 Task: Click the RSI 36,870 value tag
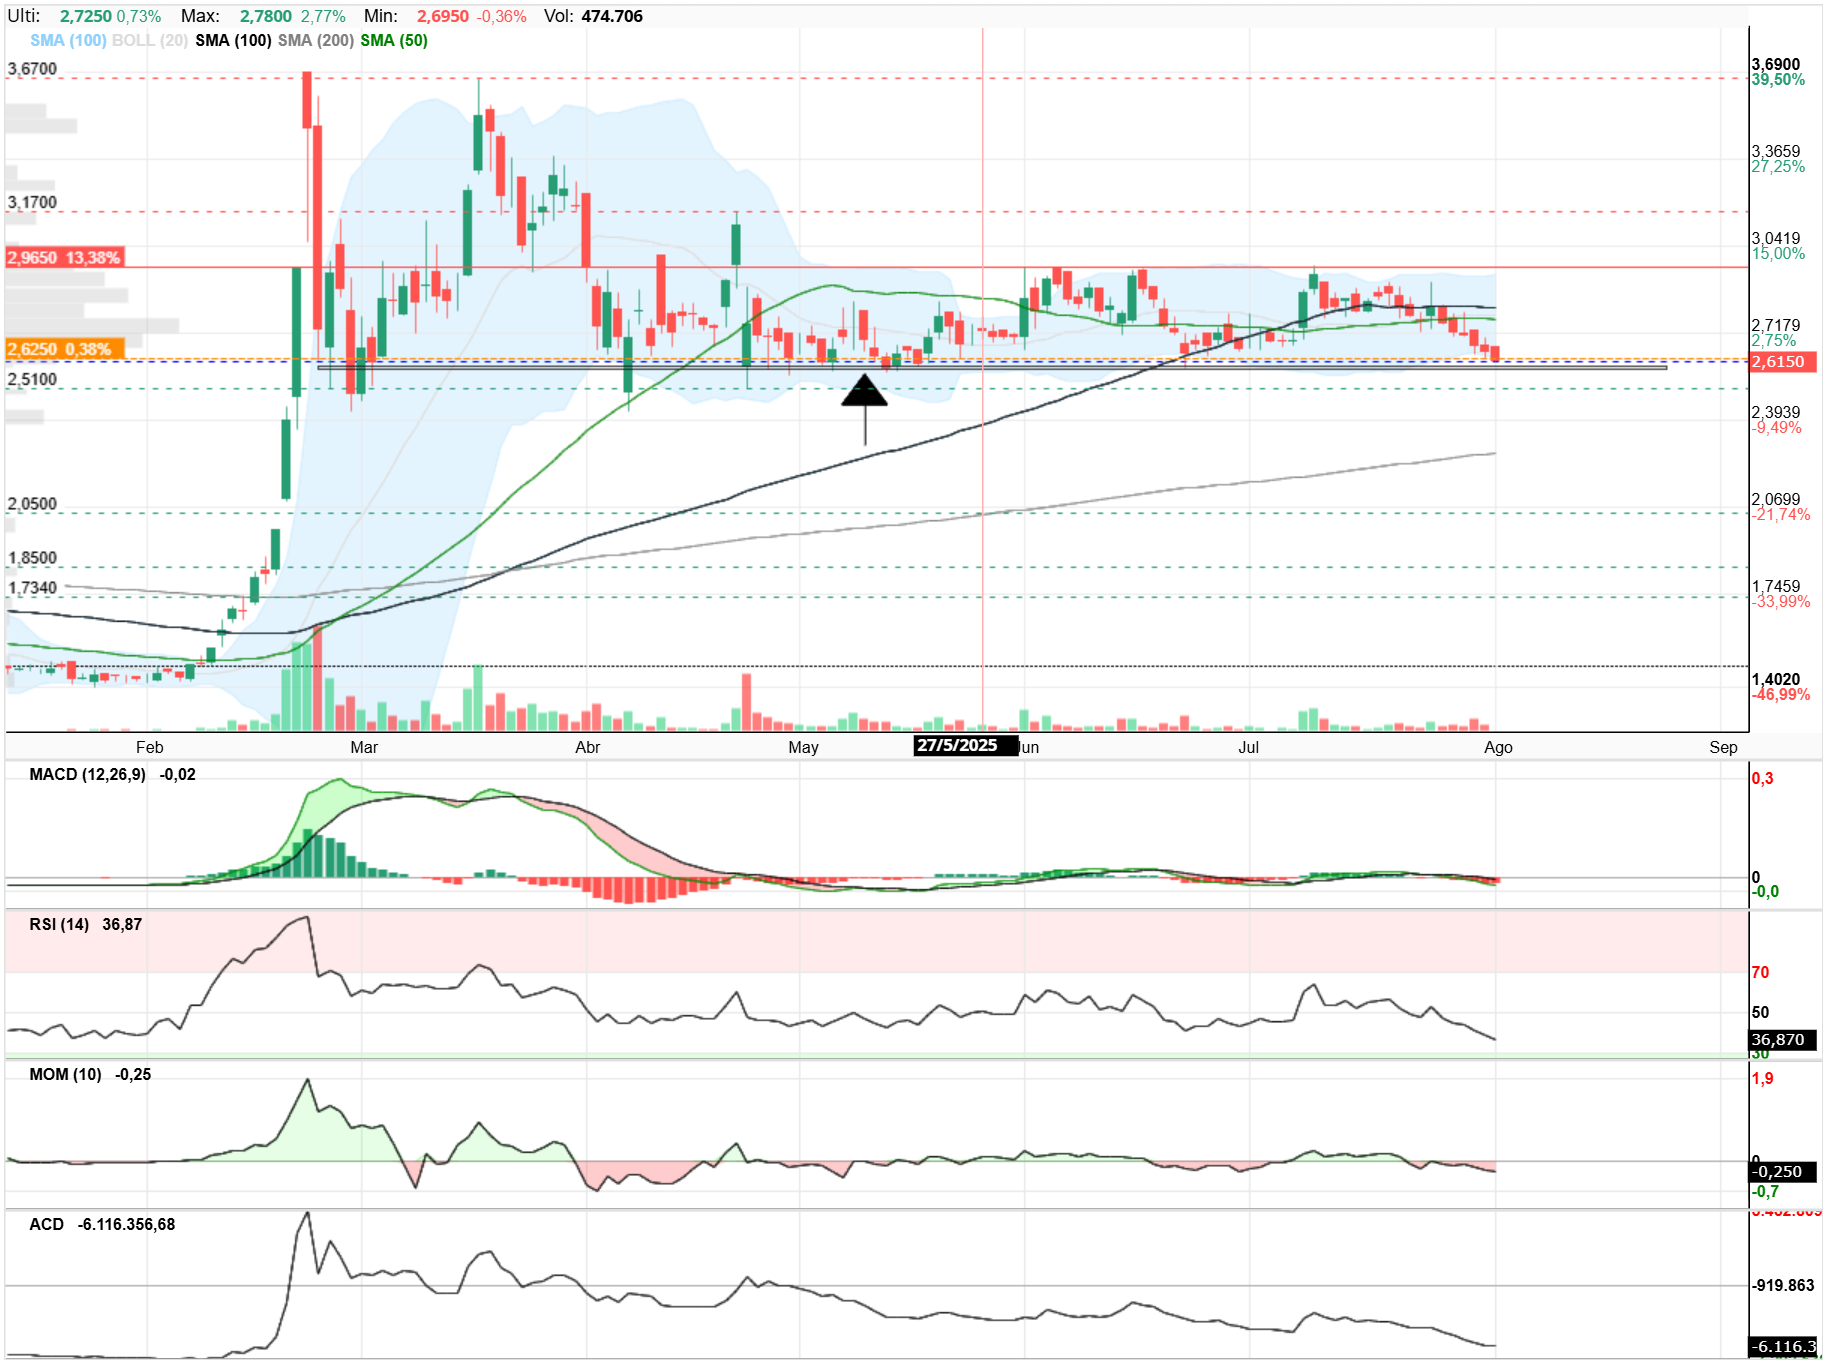click(1783, 1040)
